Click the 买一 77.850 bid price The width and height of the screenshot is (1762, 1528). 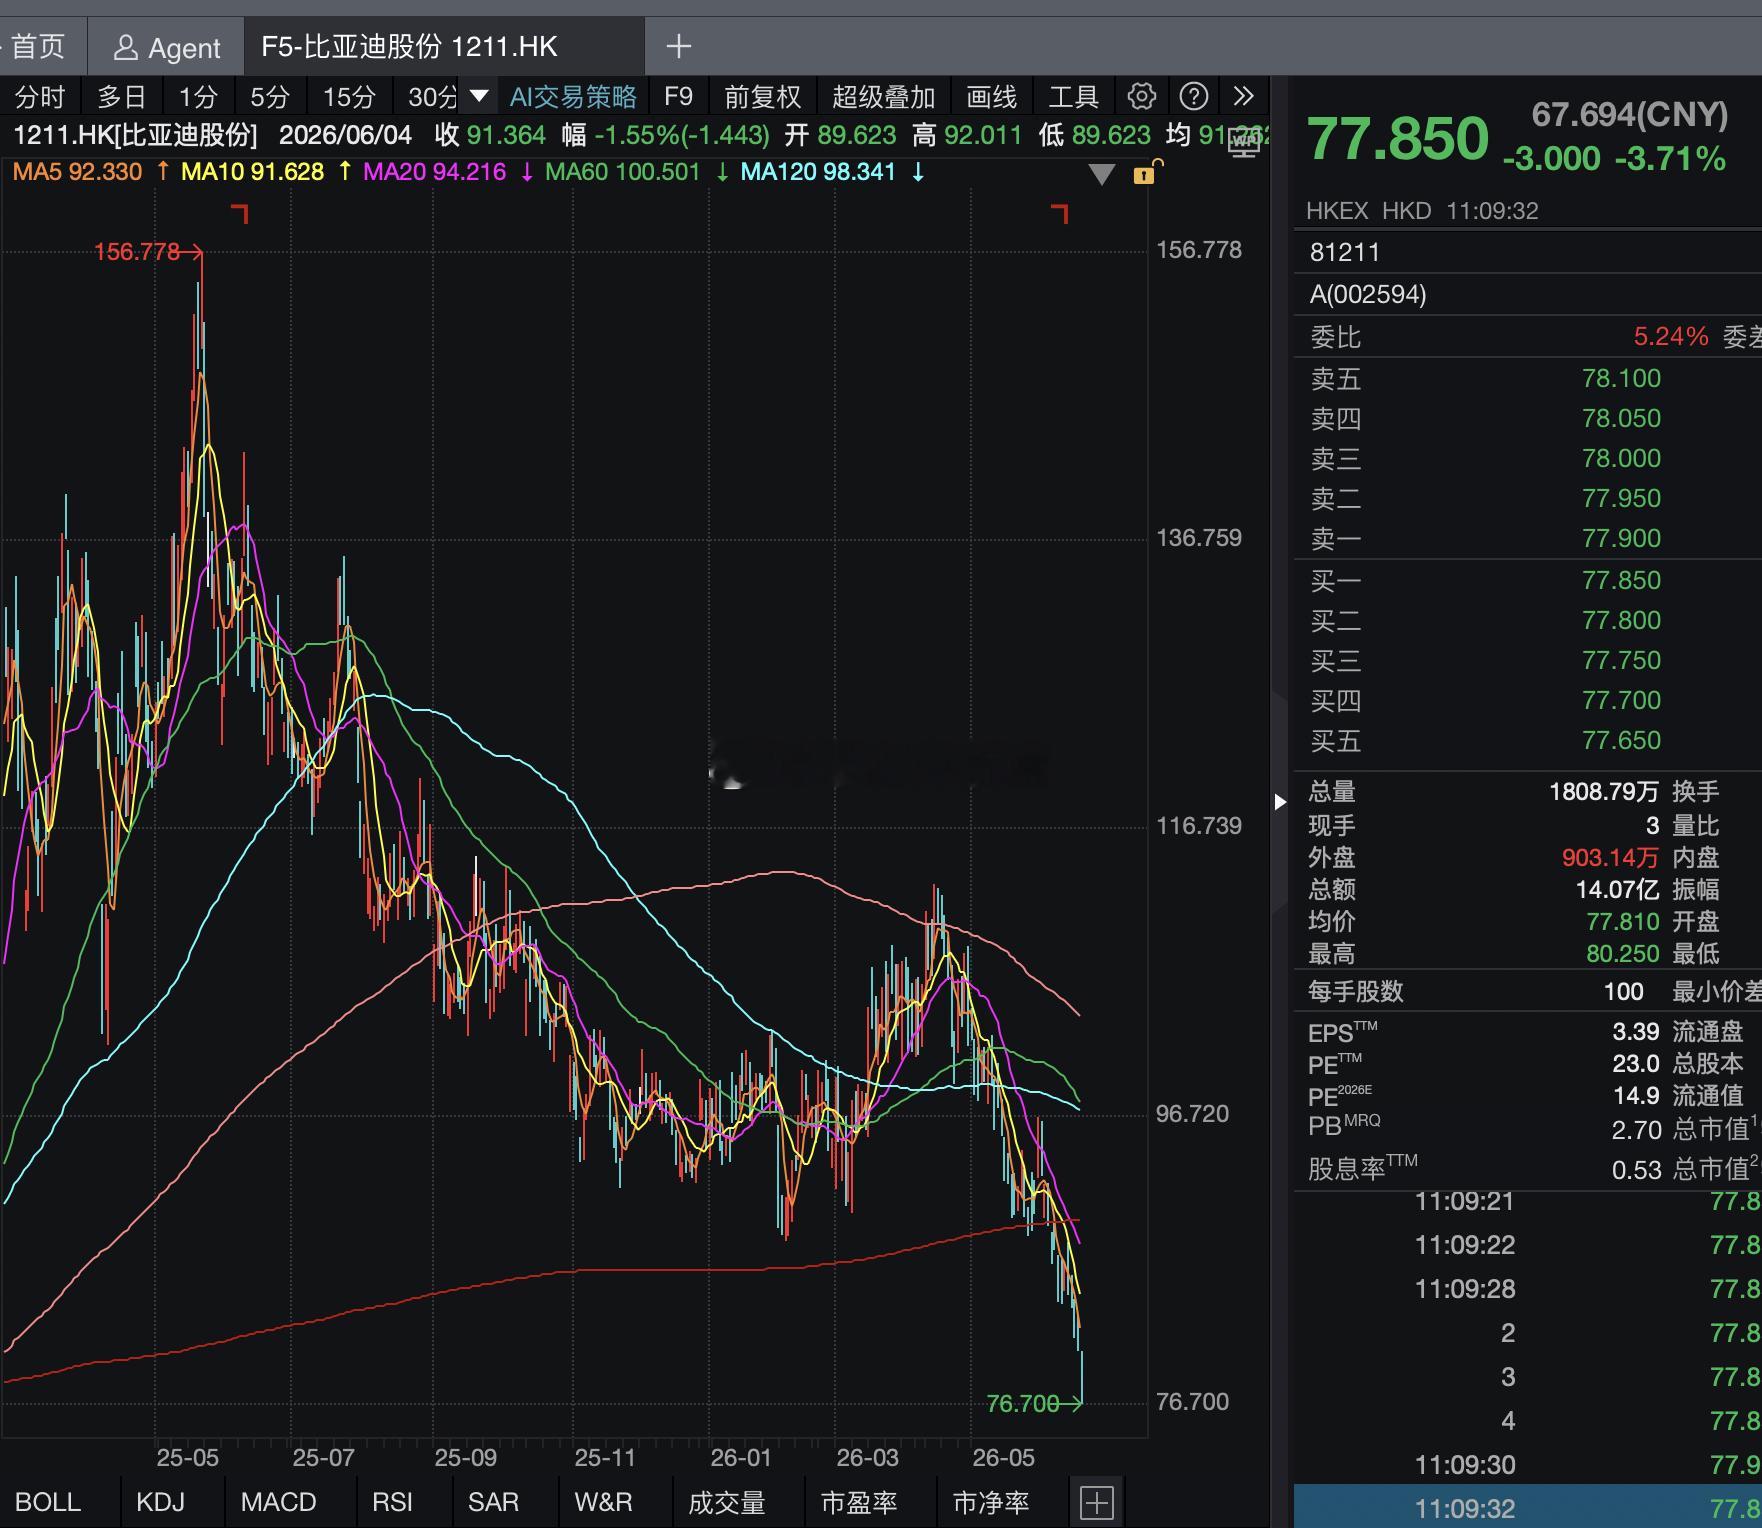click(1621, 581)
